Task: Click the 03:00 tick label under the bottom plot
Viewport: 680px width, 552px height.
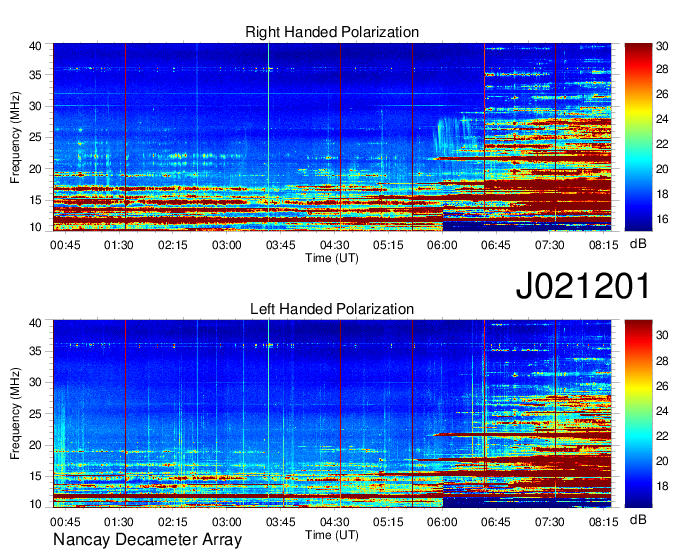Action: (x=226, y=522)
